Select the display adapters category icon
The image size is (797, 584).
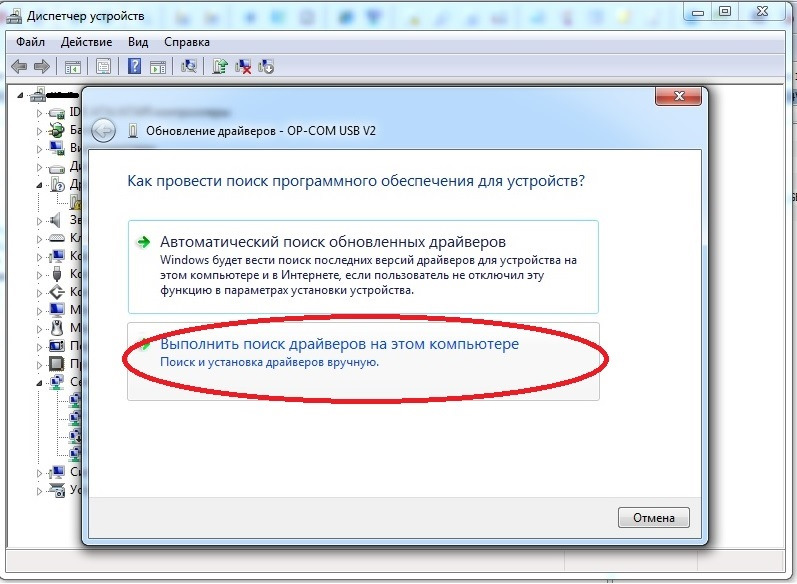57,148
